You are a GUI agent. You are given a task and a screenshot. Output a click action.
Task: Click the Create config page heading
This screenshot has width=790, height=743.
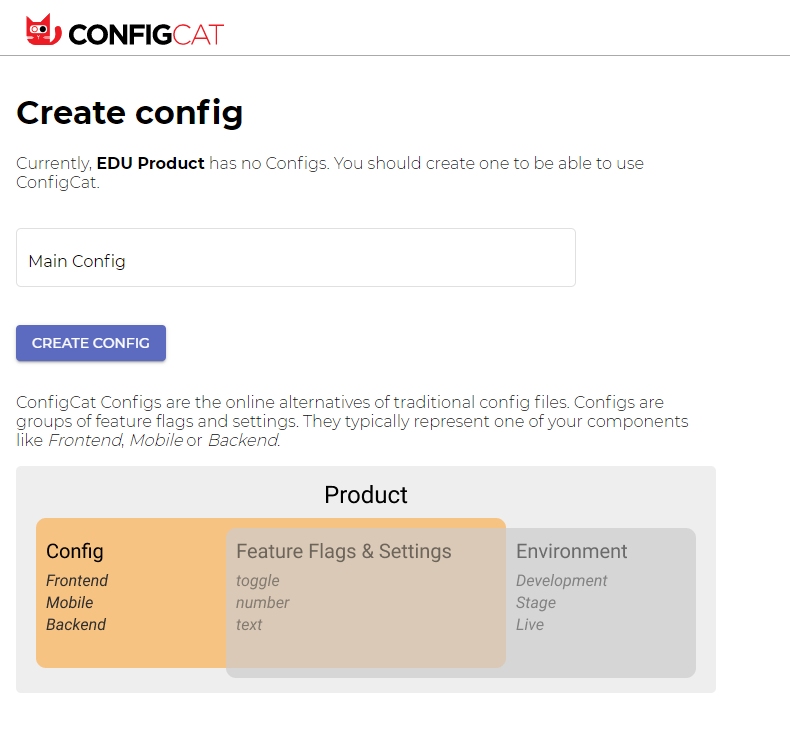tap(129, 113)
